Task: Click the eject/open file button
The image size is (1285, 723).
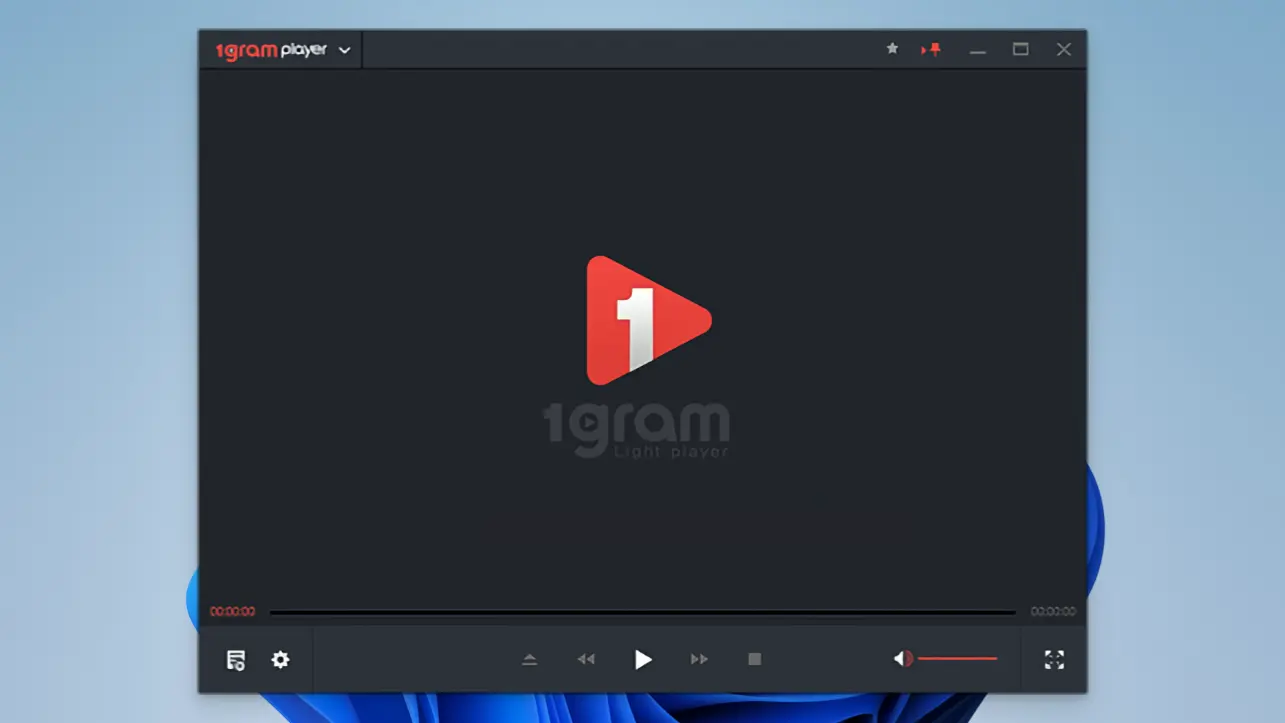Action: 530,660
